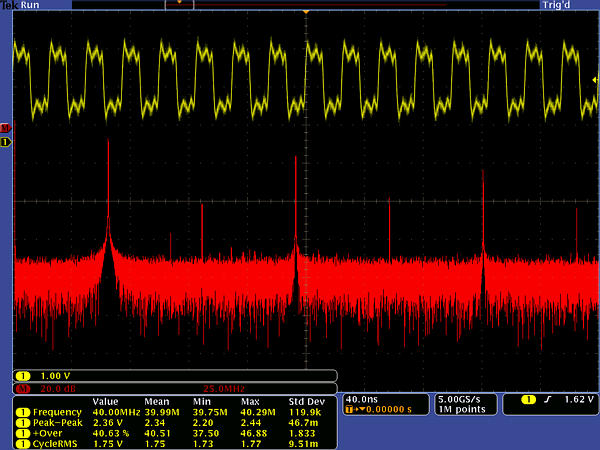The image size is (600, 450).
Task: Click the +Over measurement channel badge
Action: [x=22, y=432]
